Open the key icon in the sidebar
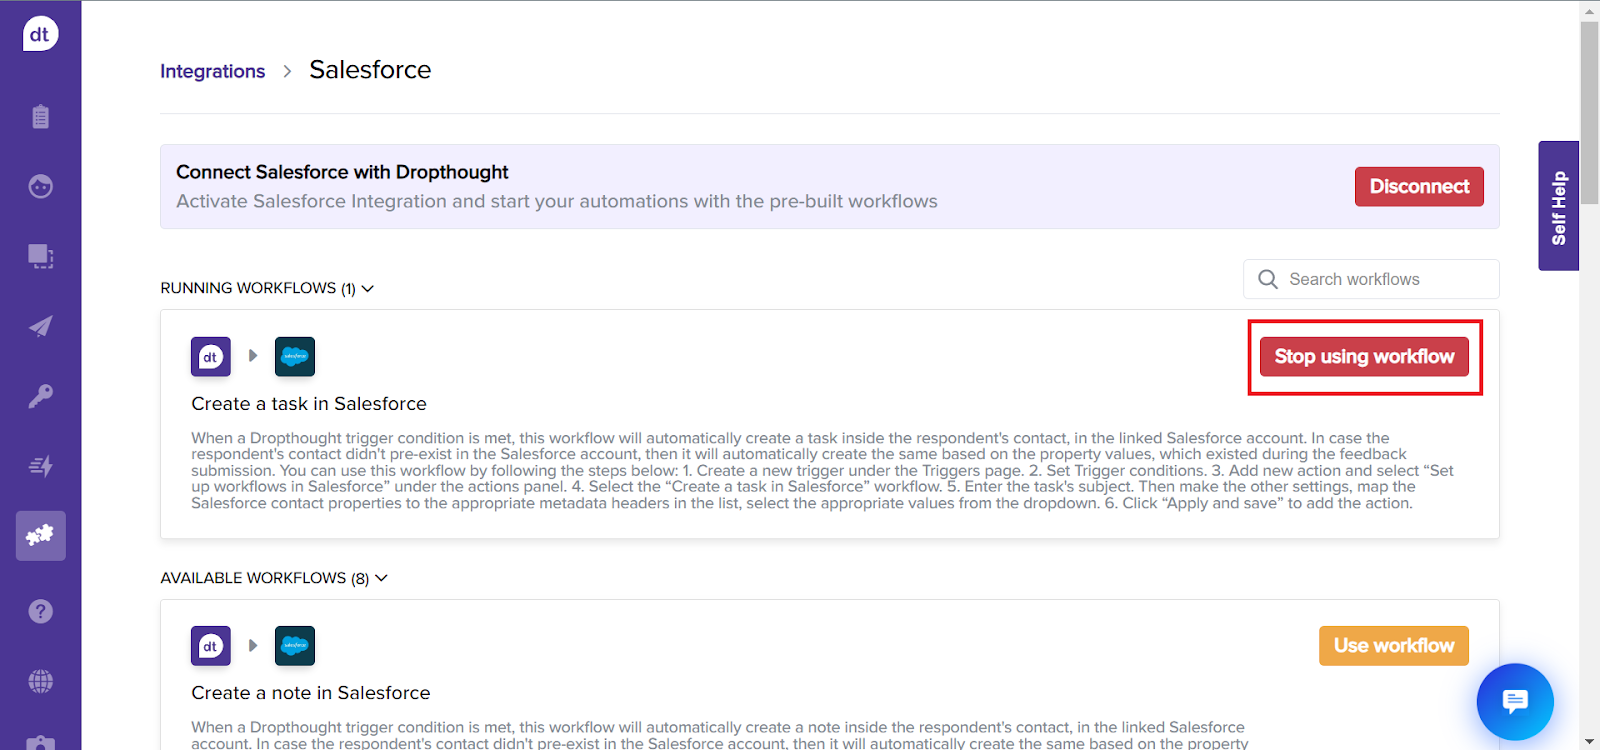Viewport: 1600px width, 750px height. pyautogui.click(x=40, y=396)
